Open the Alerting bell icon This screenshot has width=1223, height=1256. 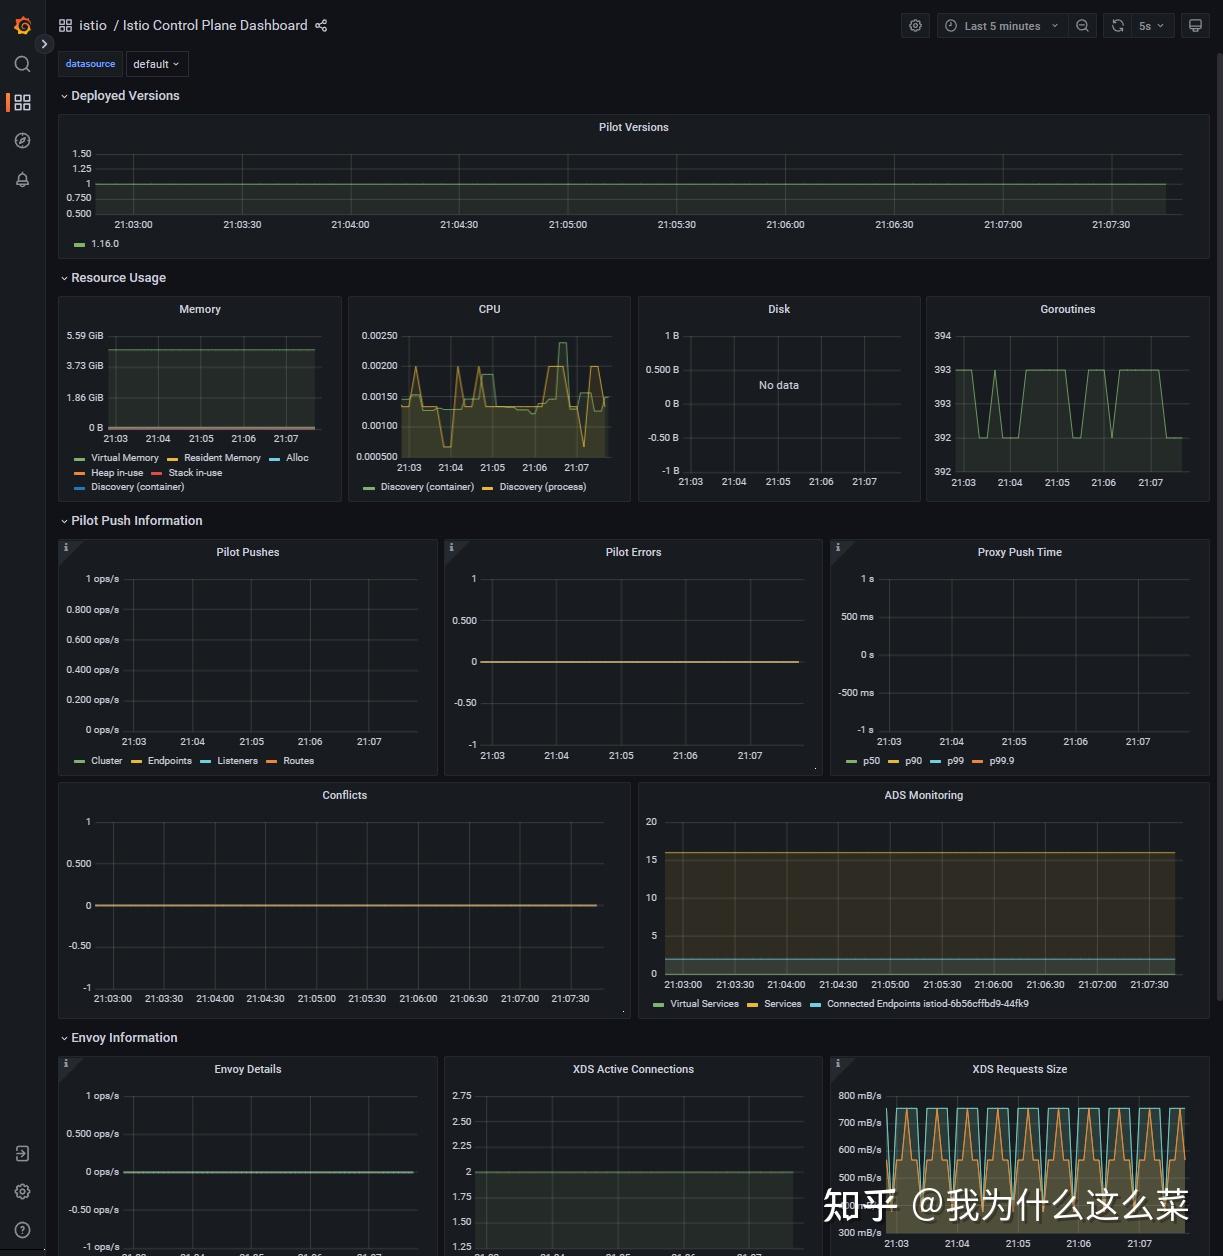(22, 180)
